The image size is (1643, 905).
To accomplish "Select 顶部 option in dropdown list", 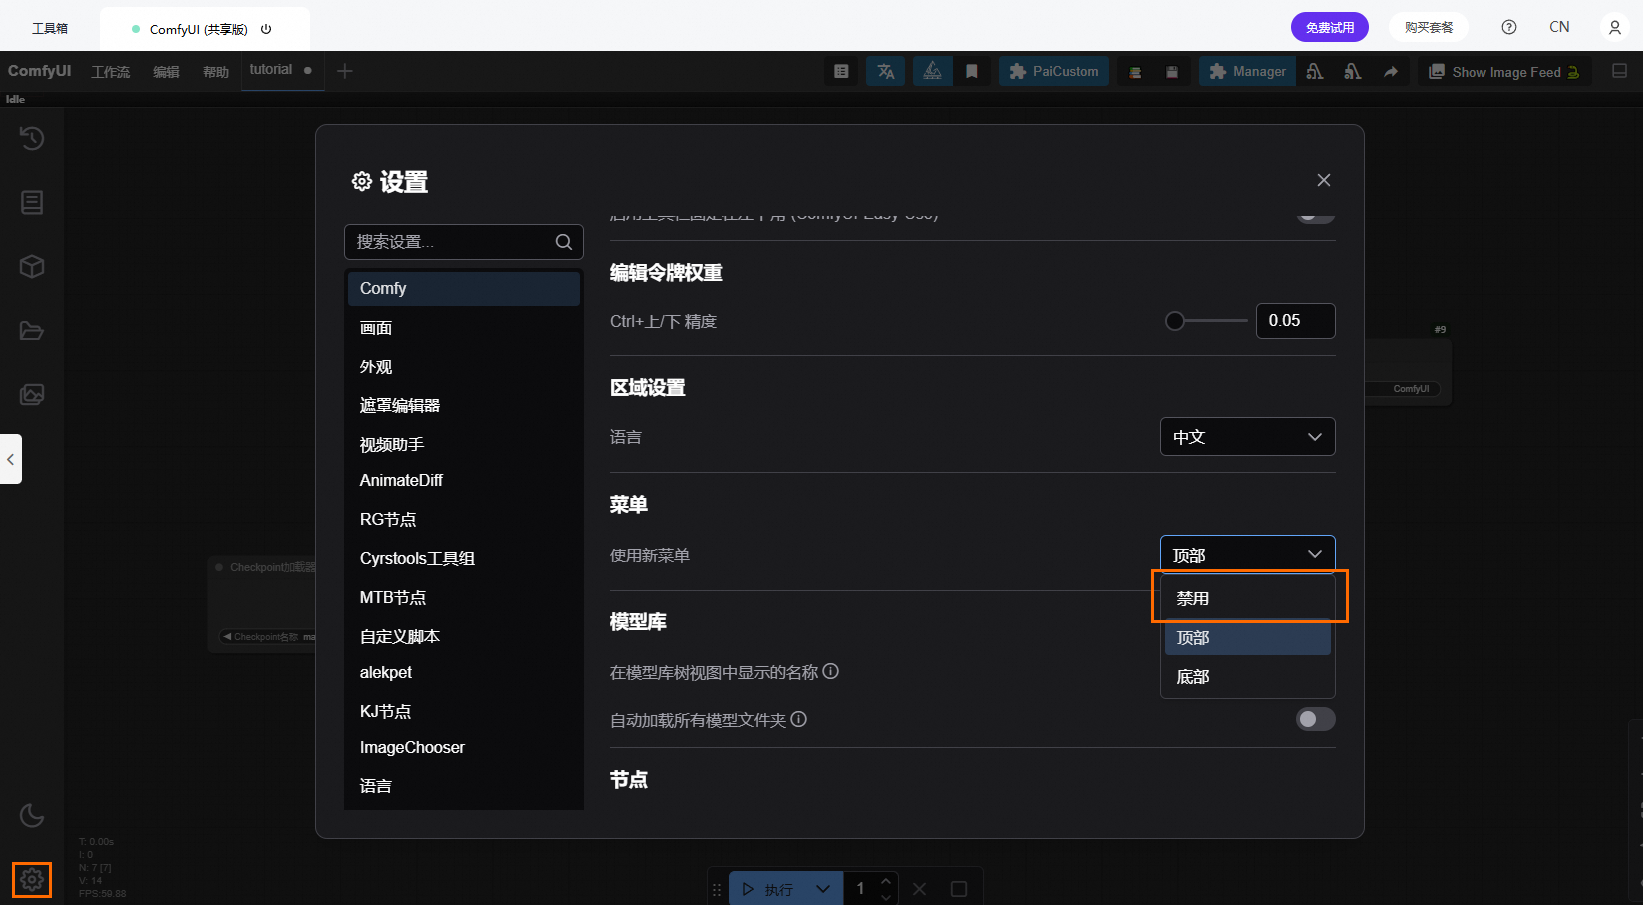I will (1248, 637).
